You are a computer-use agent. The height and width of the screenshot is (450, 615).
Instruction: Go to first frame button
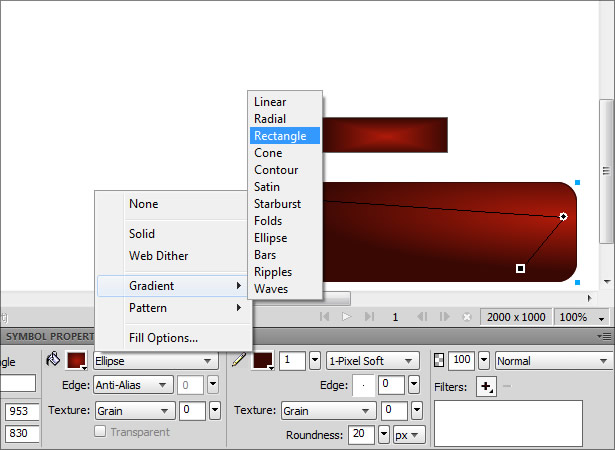tap(324, 317)
